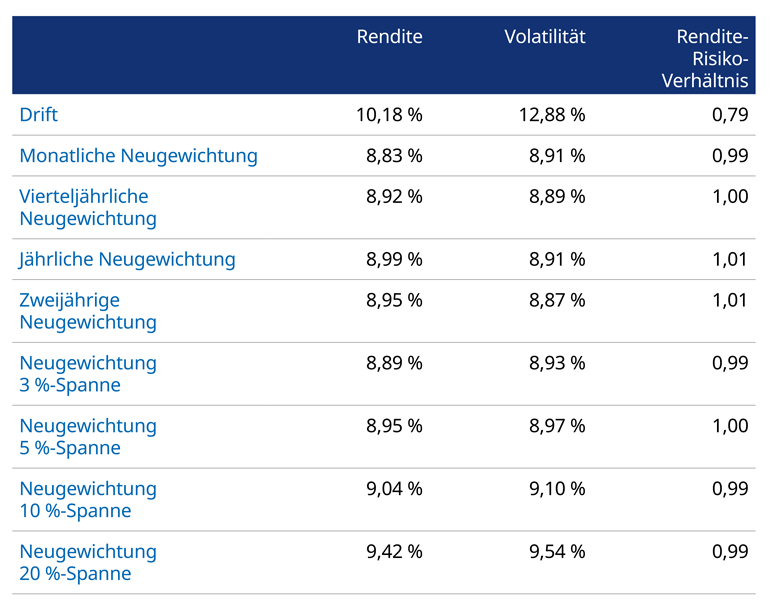This screenshot has width=770, height=614.
Task: Click the Zweijährige Neugewichtung label
Action: tap(88, 311)
